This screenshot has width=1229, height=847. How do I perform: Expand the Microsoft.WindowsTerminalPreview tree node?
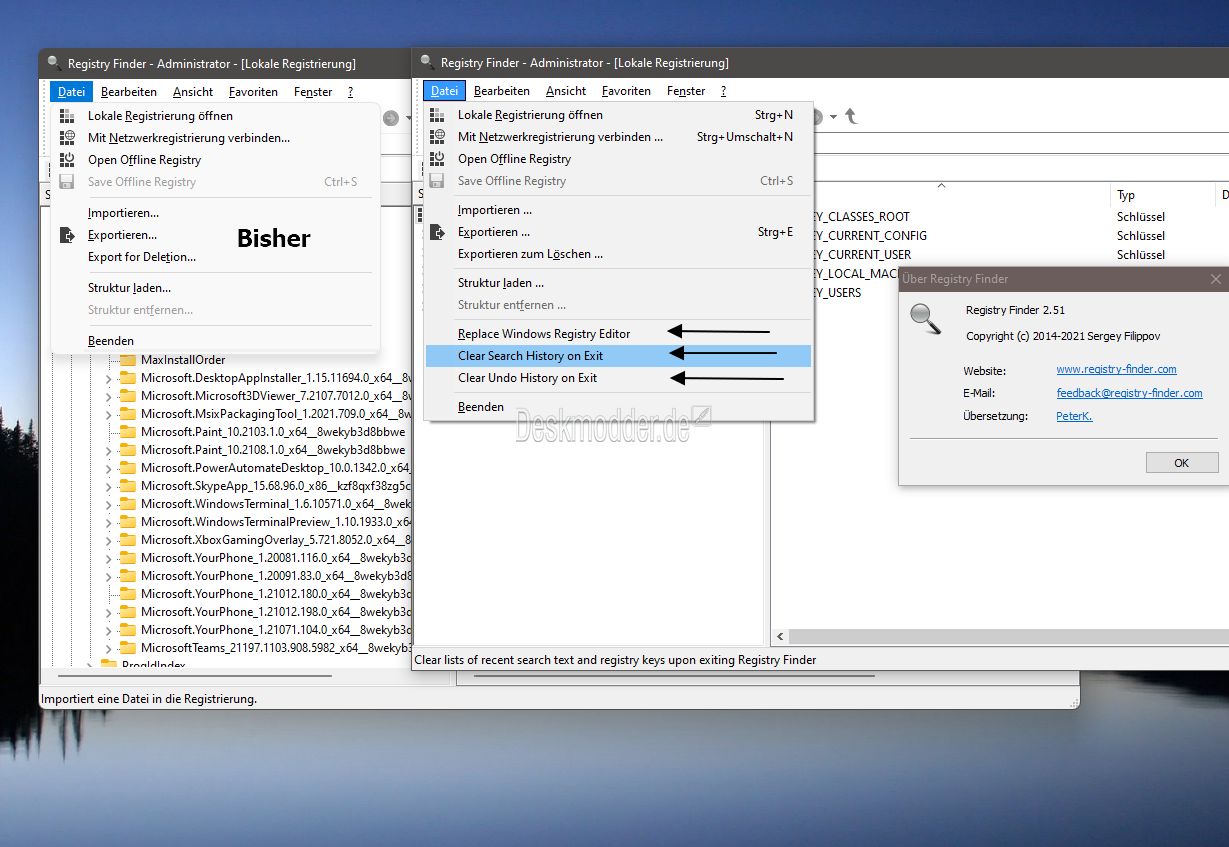tap(109, 522)
